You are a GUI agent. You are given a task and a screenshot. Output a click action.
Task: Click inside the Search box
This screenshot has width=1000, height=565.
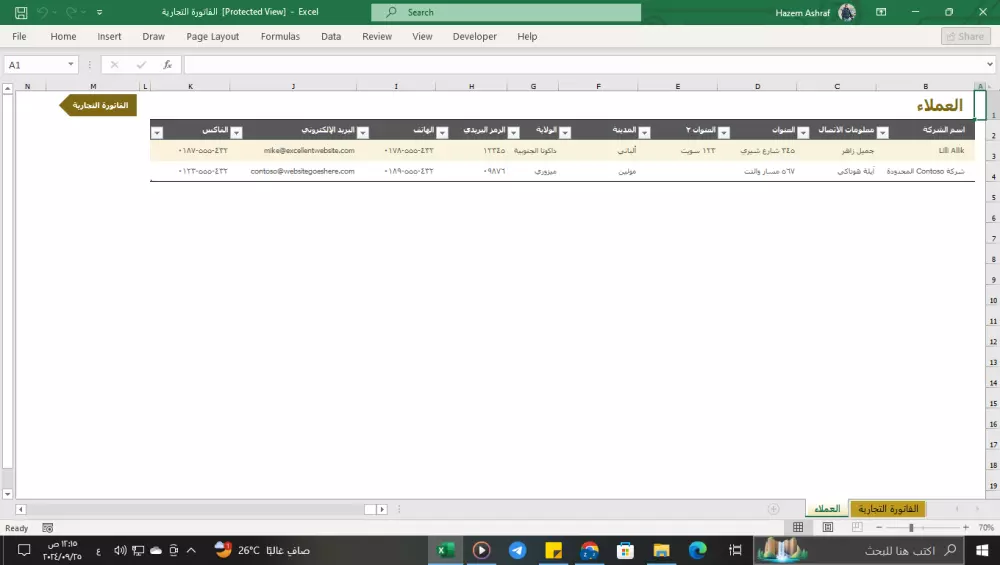[x=506, y=12]
